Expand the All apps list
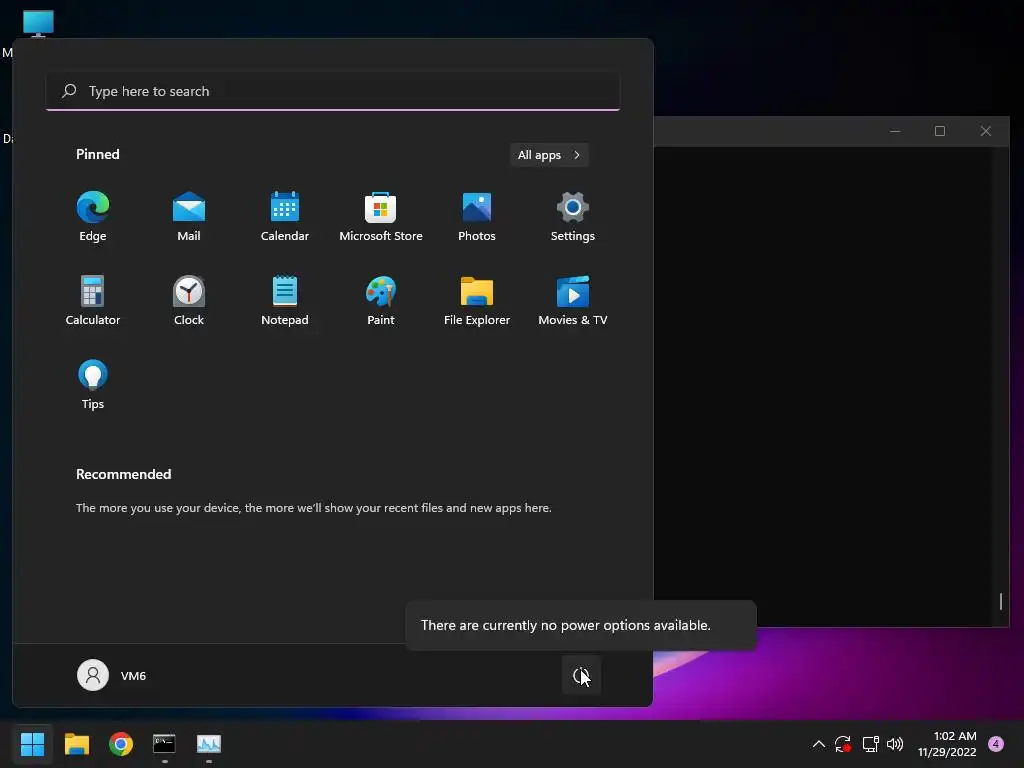The image size is (1024, 768). (x=549, y=155)
